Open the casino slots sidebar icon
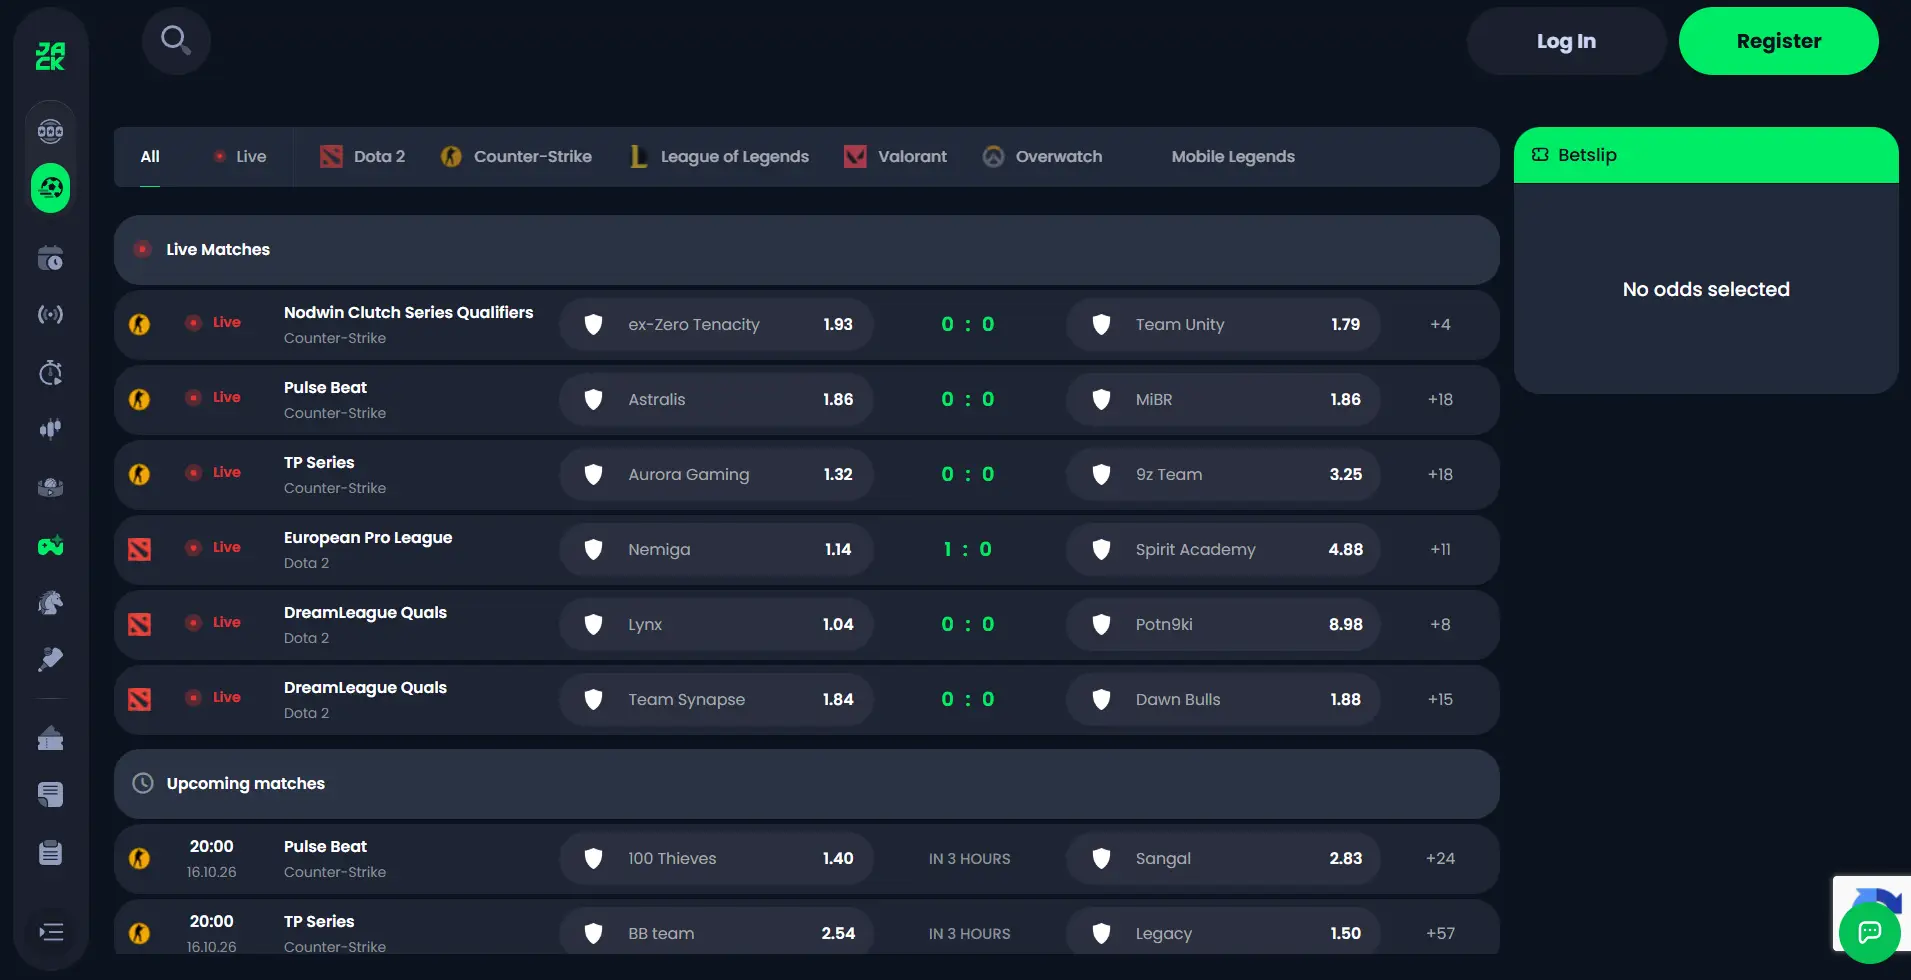 tap(50, 131)
